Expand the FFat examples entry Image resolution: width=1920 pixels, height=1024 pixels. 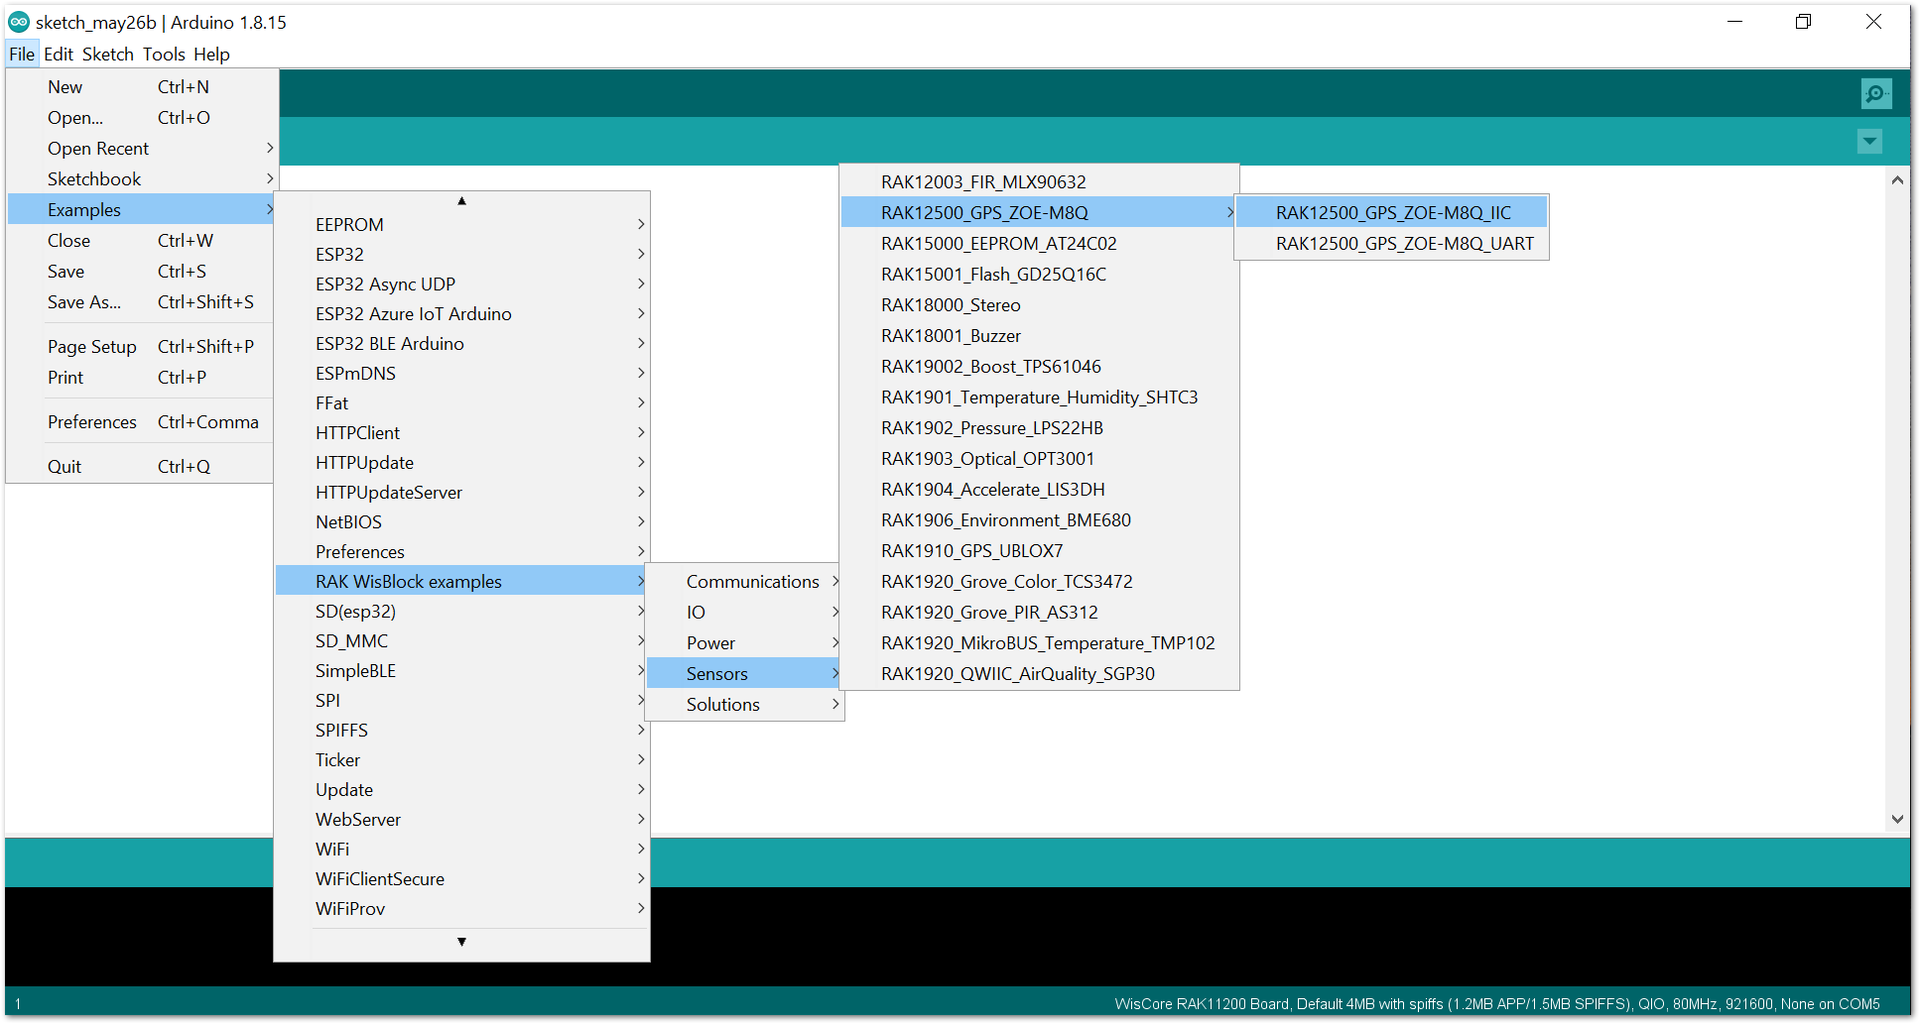(462, 404)
